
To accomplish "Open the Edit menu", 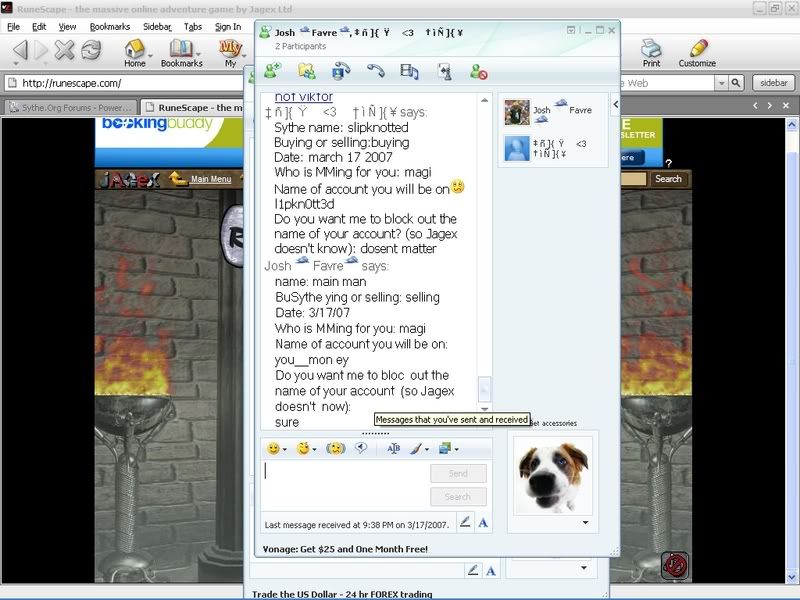I will (x=39, y=27).
